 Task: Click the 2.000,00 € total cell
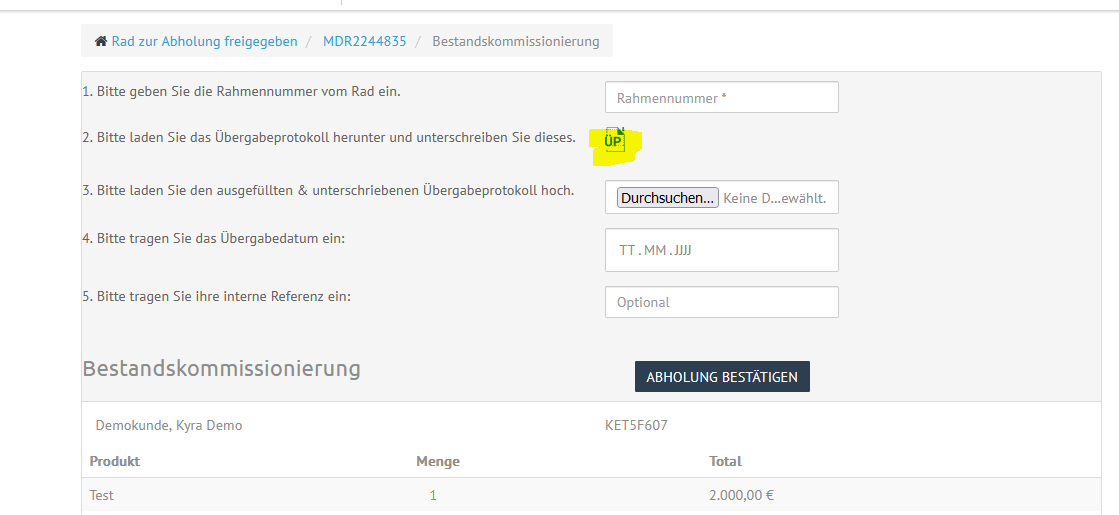click(741, 495)
